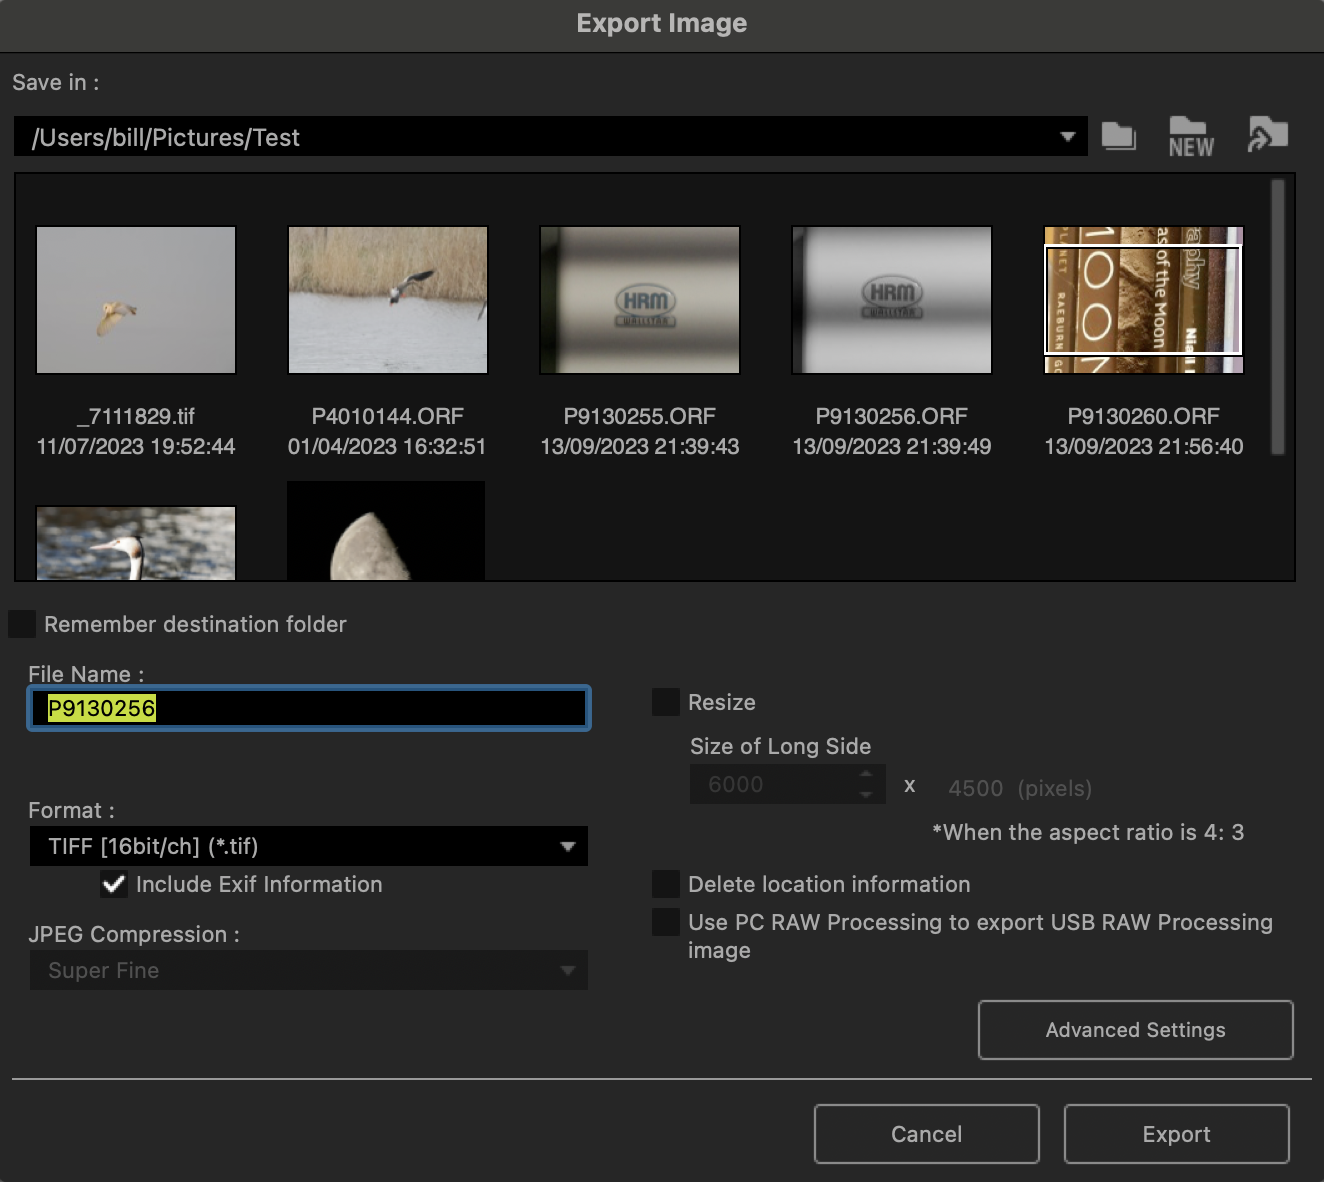Screen dimensions: 1324x1182
Task: Select the P4010144.ORF bird thumbnail
Action: (x=388, y=300)
